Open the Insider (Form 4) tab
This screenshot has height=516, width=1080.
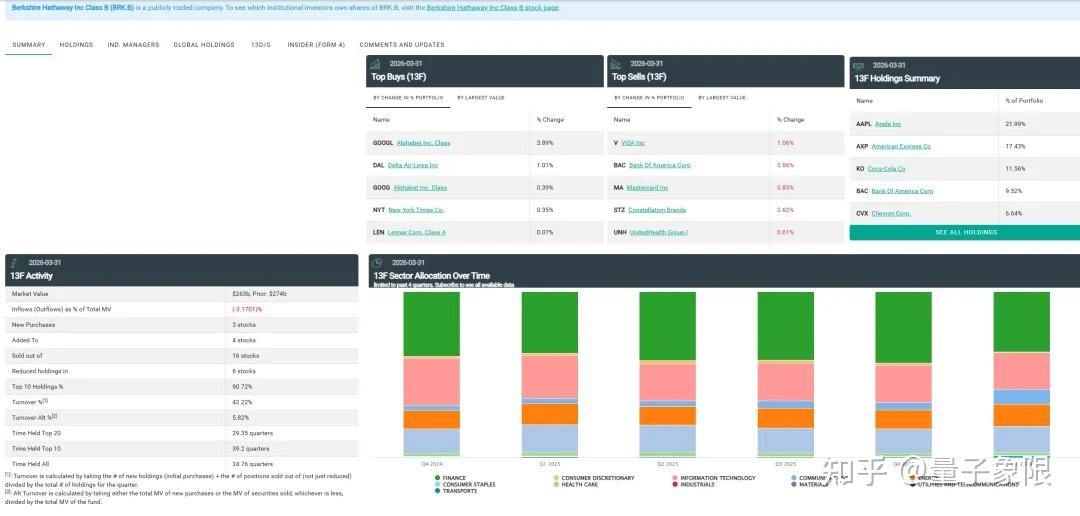point(316,45)
